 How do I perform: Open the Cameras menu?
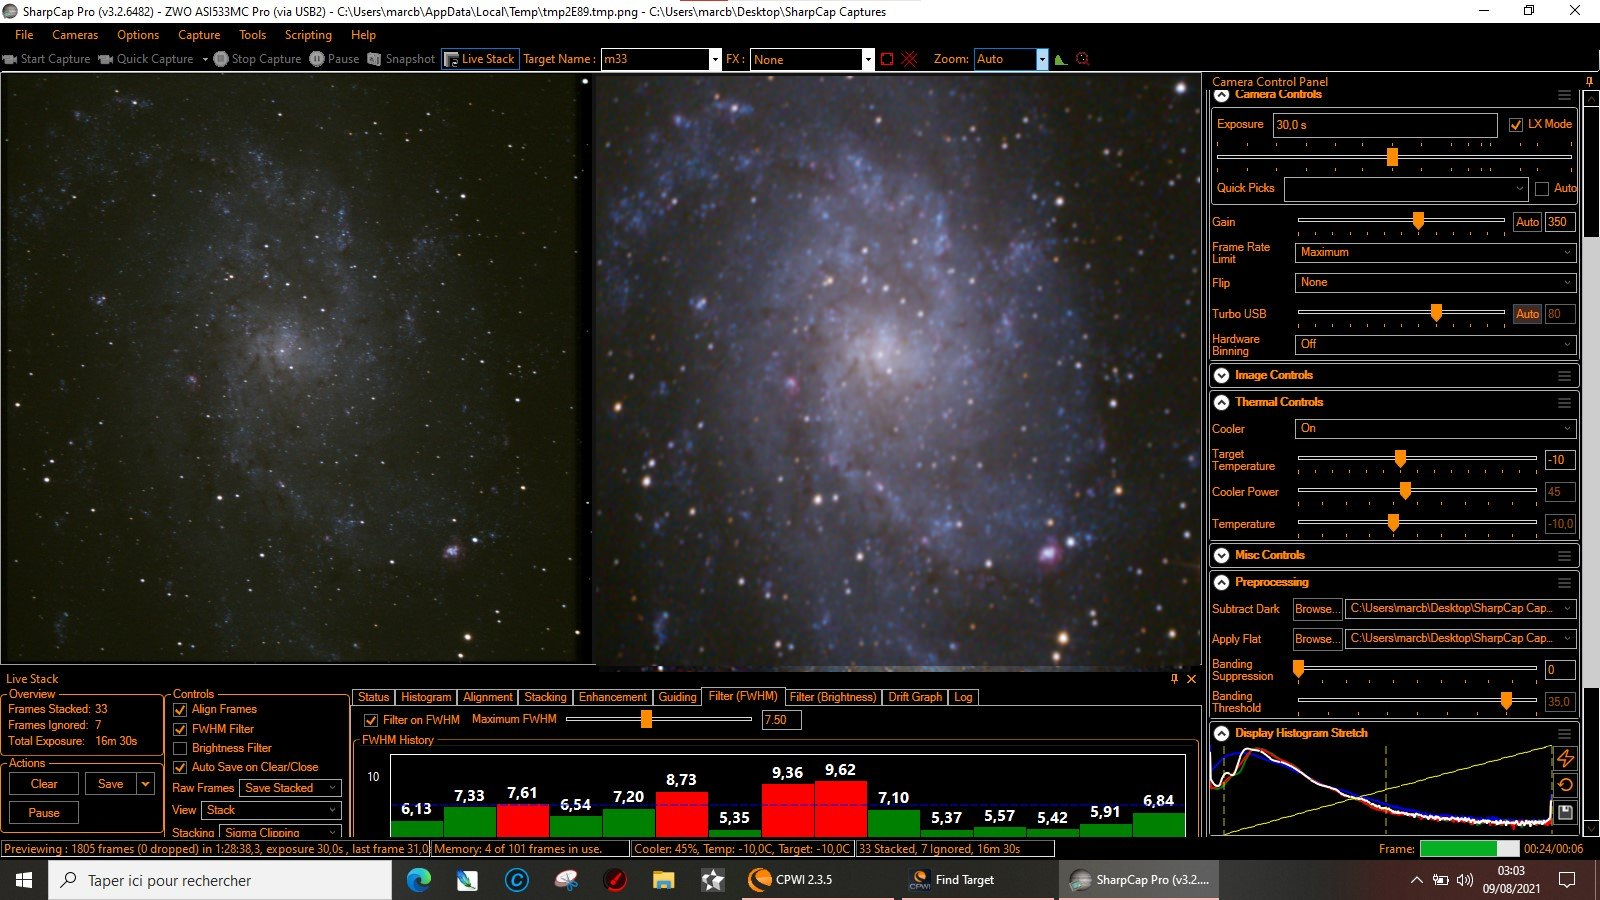click(x=75, y=35)
